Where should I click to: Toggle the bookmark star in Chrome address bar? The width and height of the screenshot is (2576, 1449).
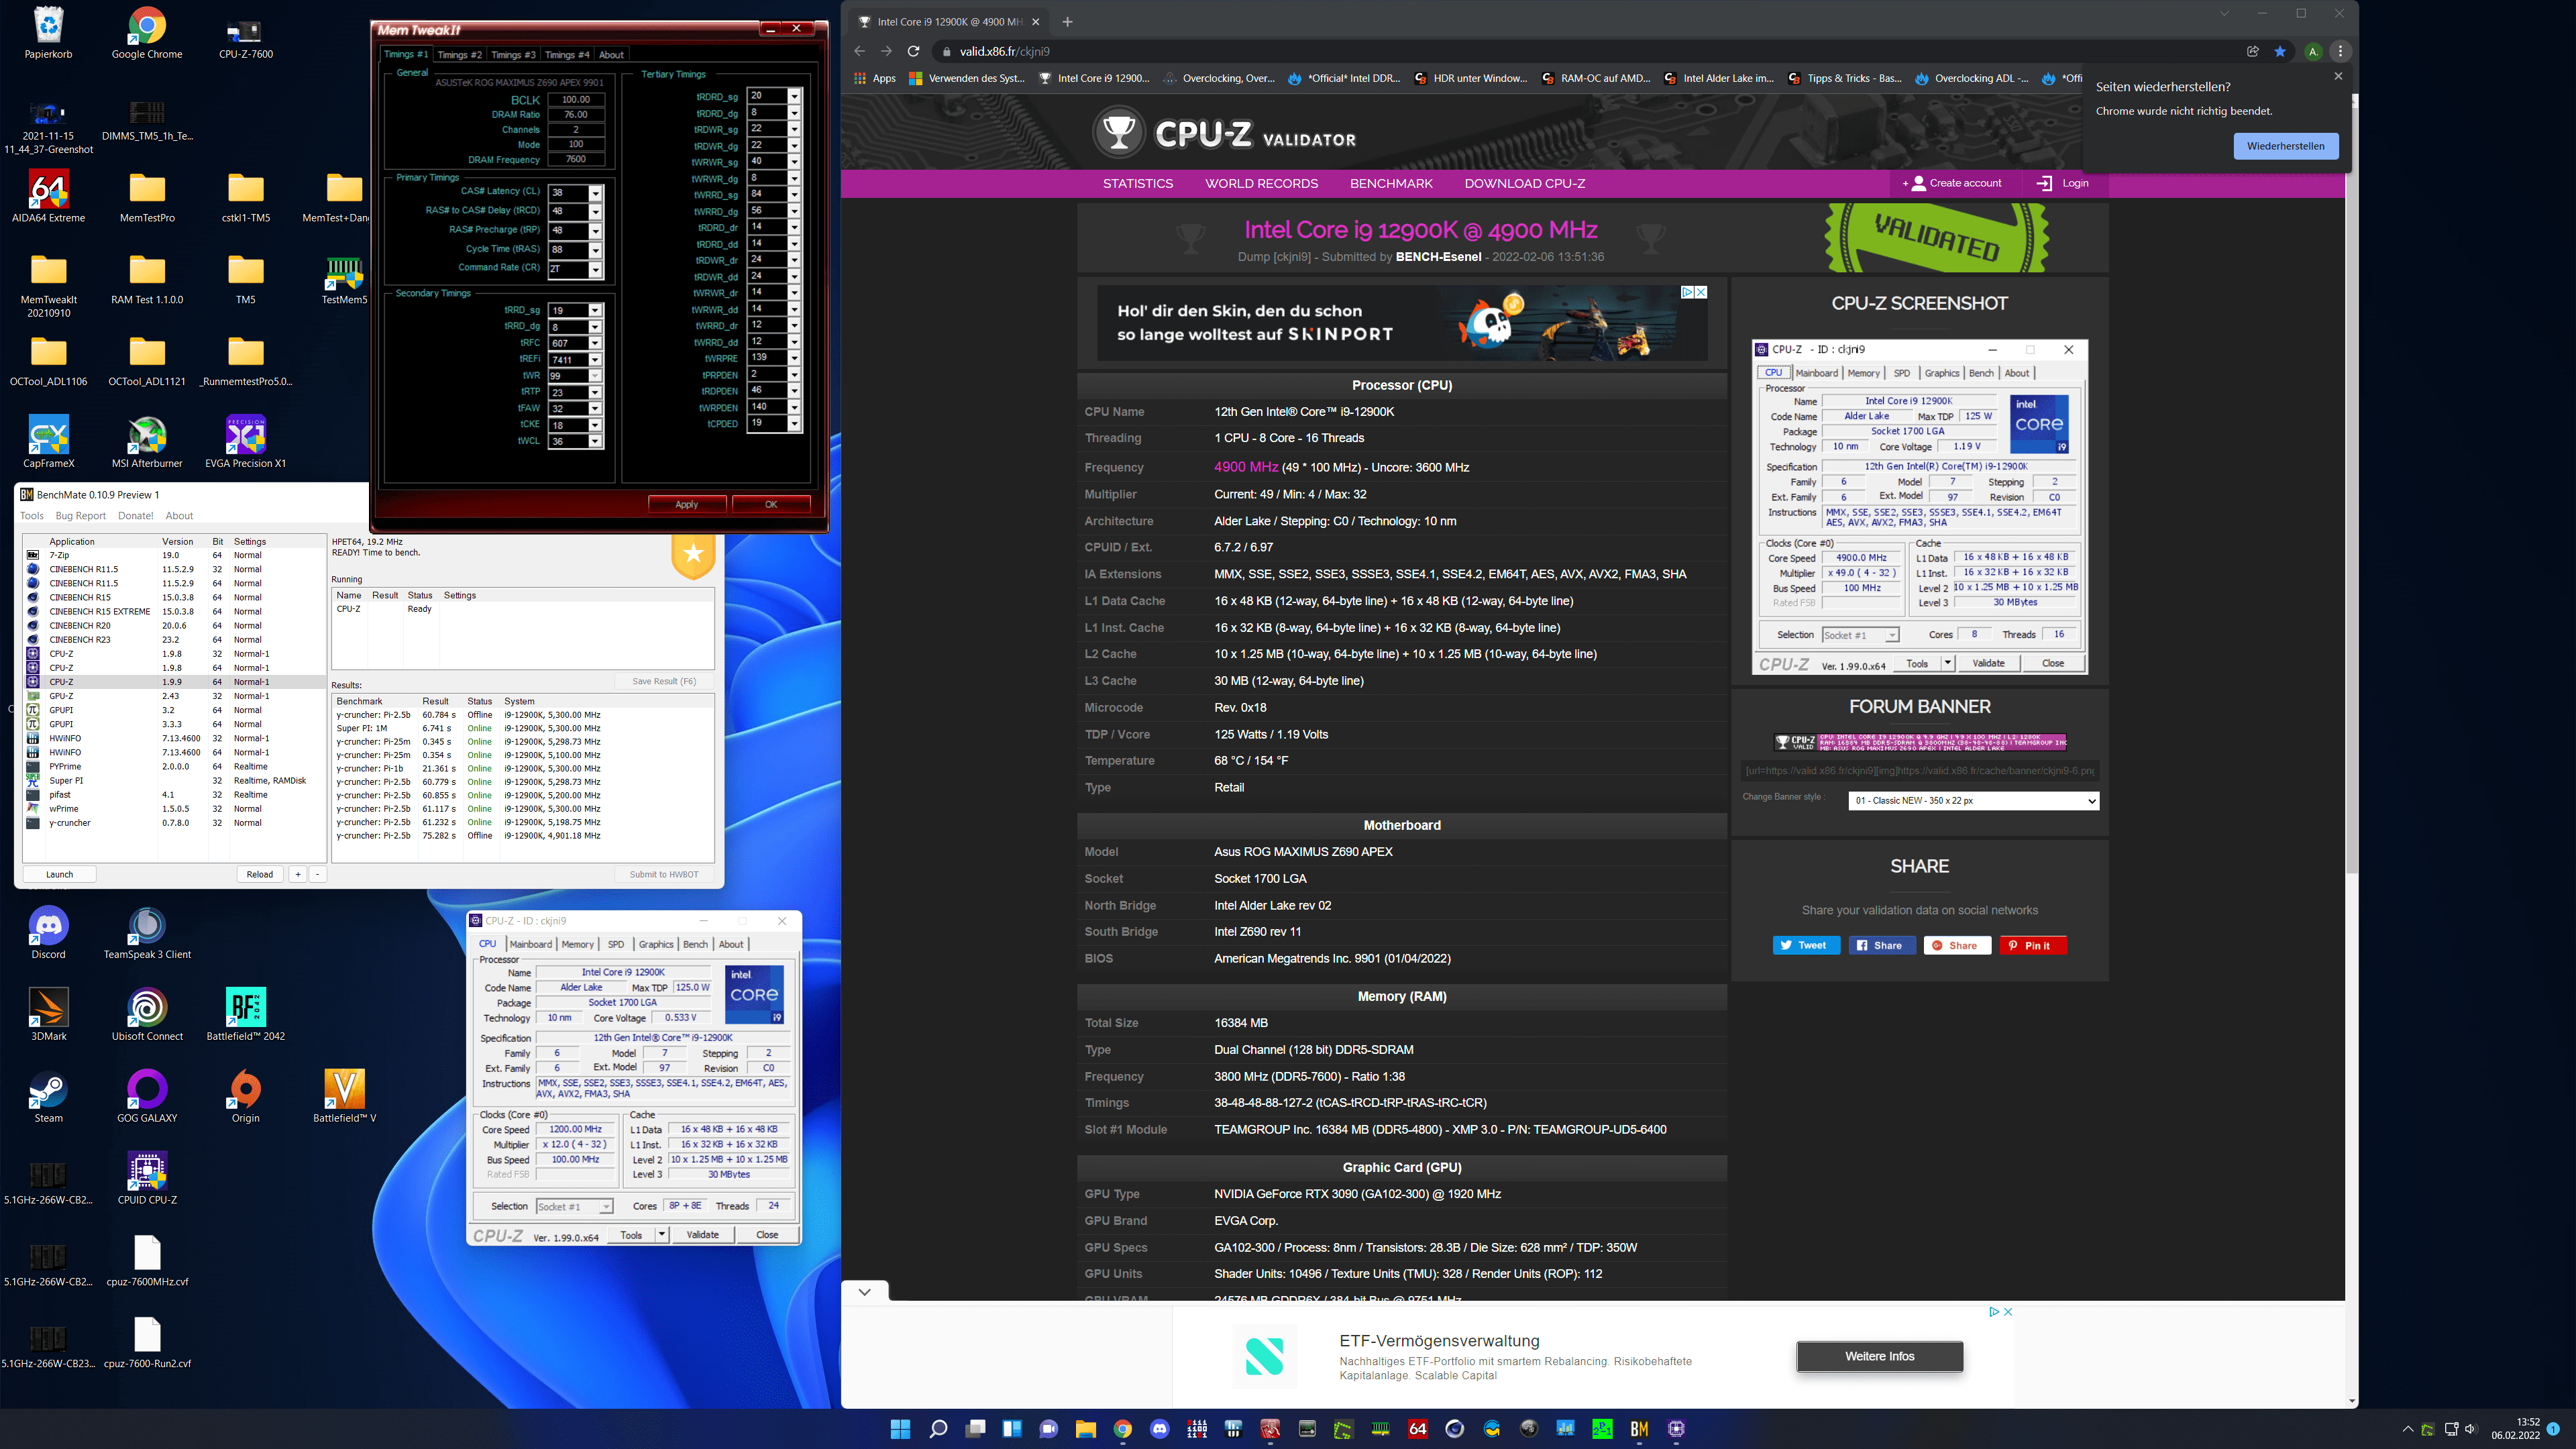coord(2280,51)
